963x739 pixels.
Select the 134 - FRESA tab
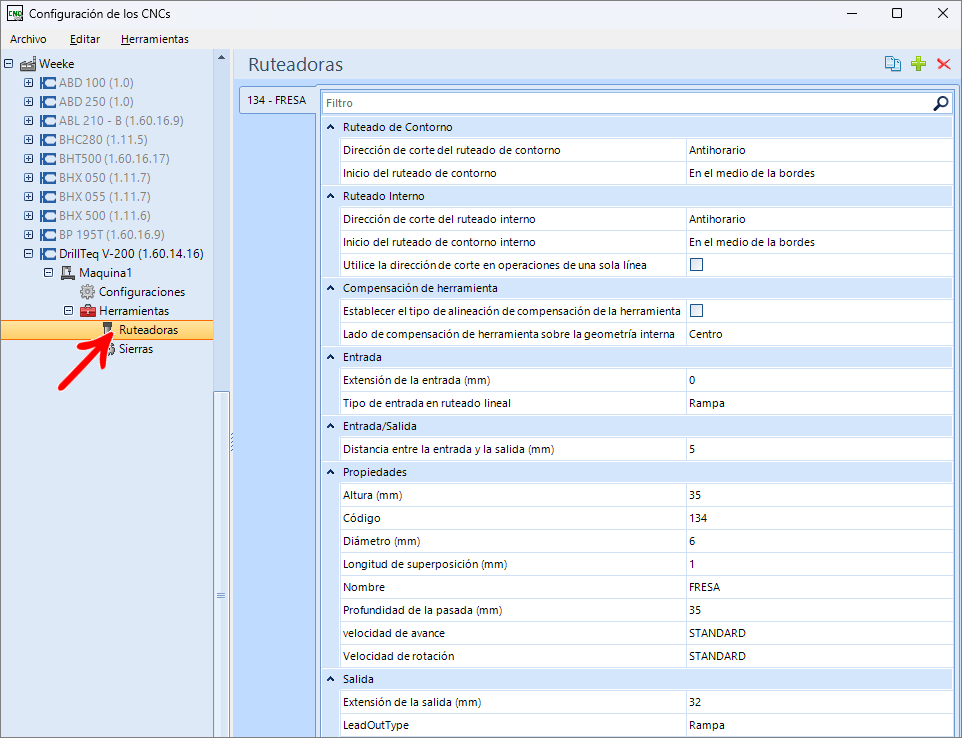click(x=277, y=100)
